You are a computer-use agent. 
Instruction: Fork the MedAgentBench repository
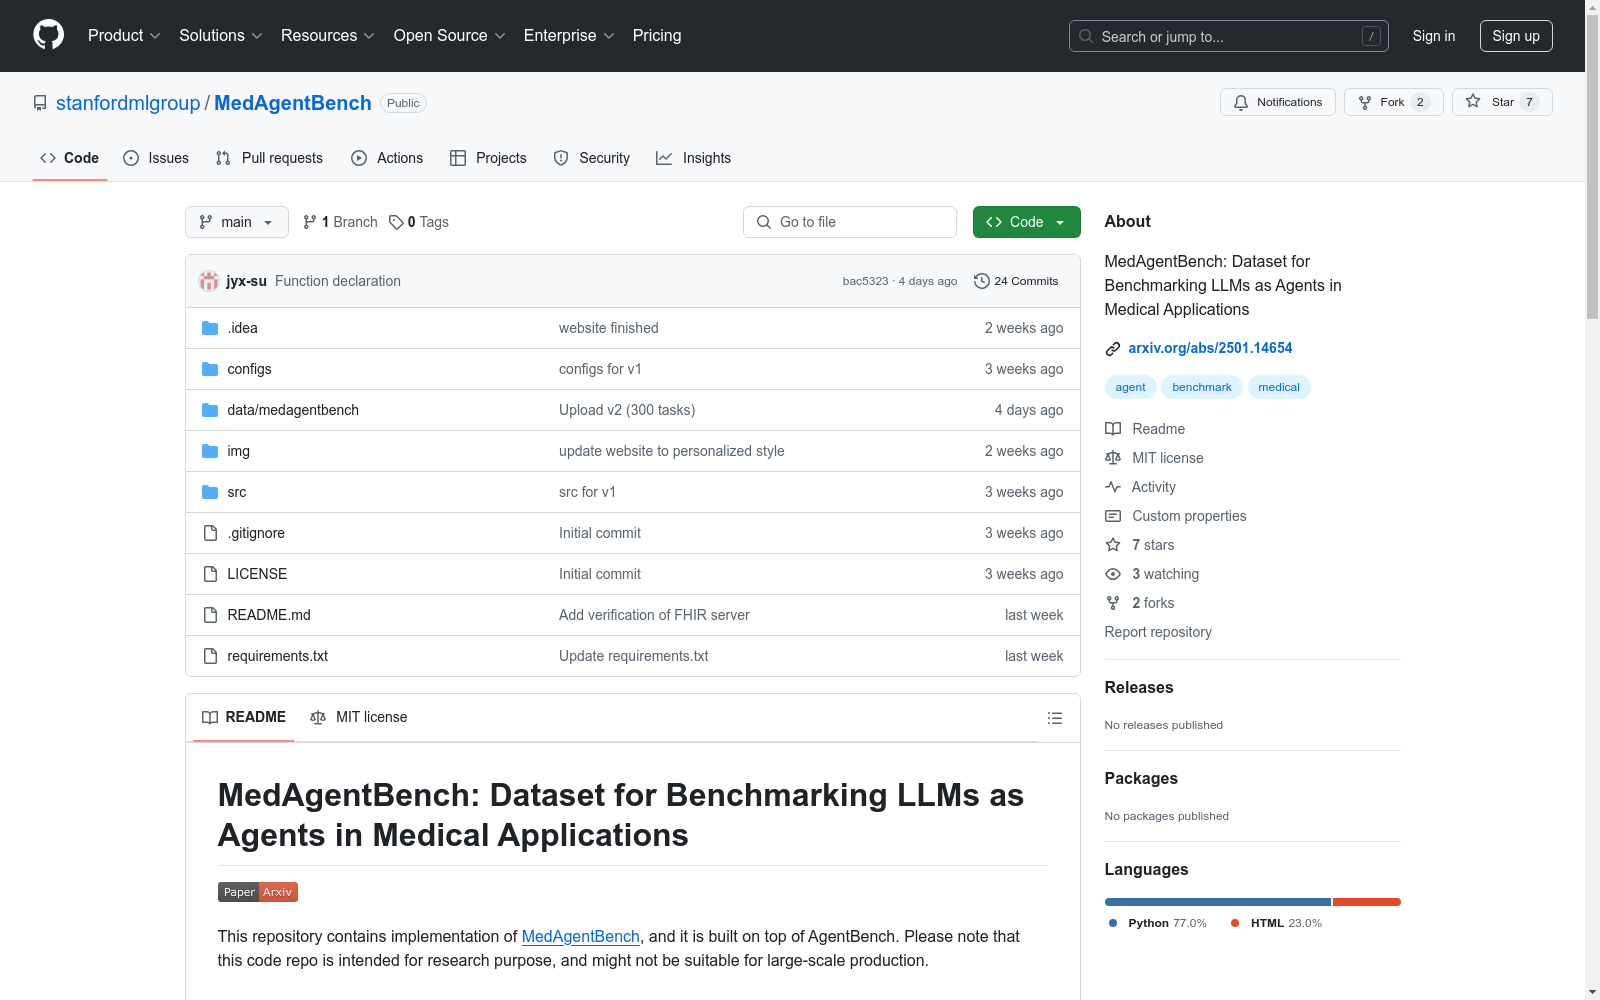click(1393, 102)
